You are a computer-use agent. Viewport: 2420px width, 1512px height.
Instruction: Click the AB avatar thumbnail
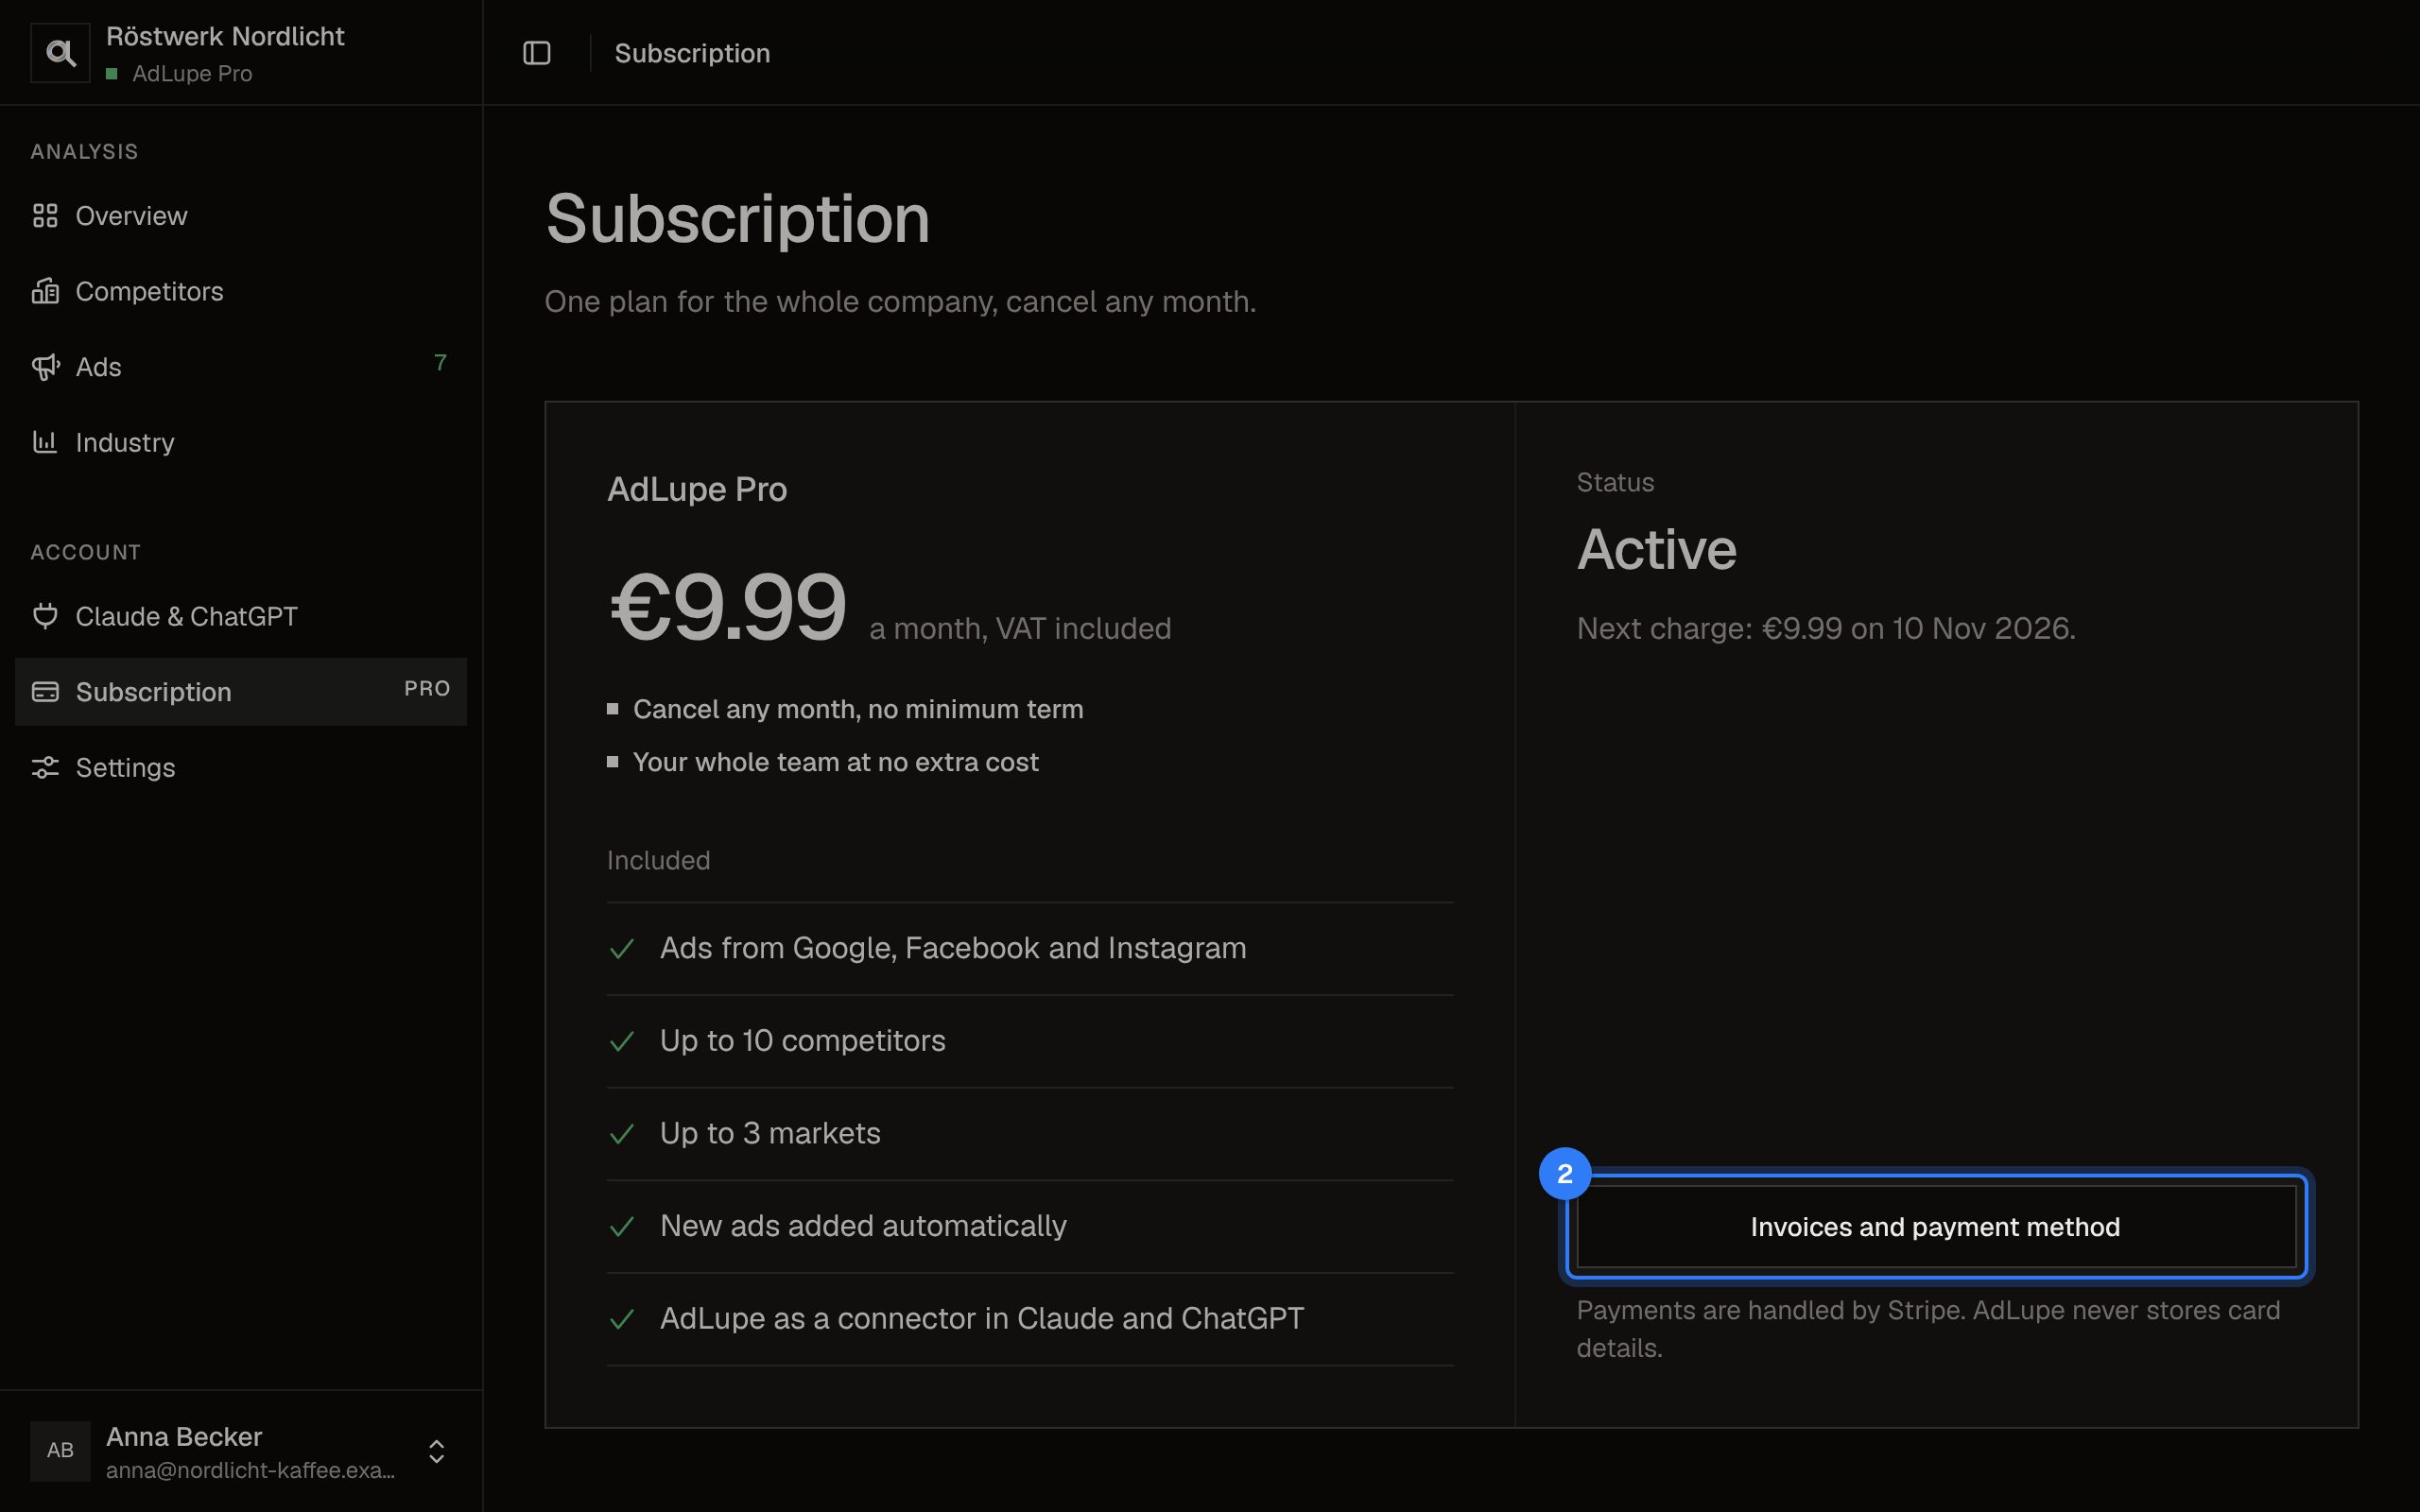tap(60, 1450)
